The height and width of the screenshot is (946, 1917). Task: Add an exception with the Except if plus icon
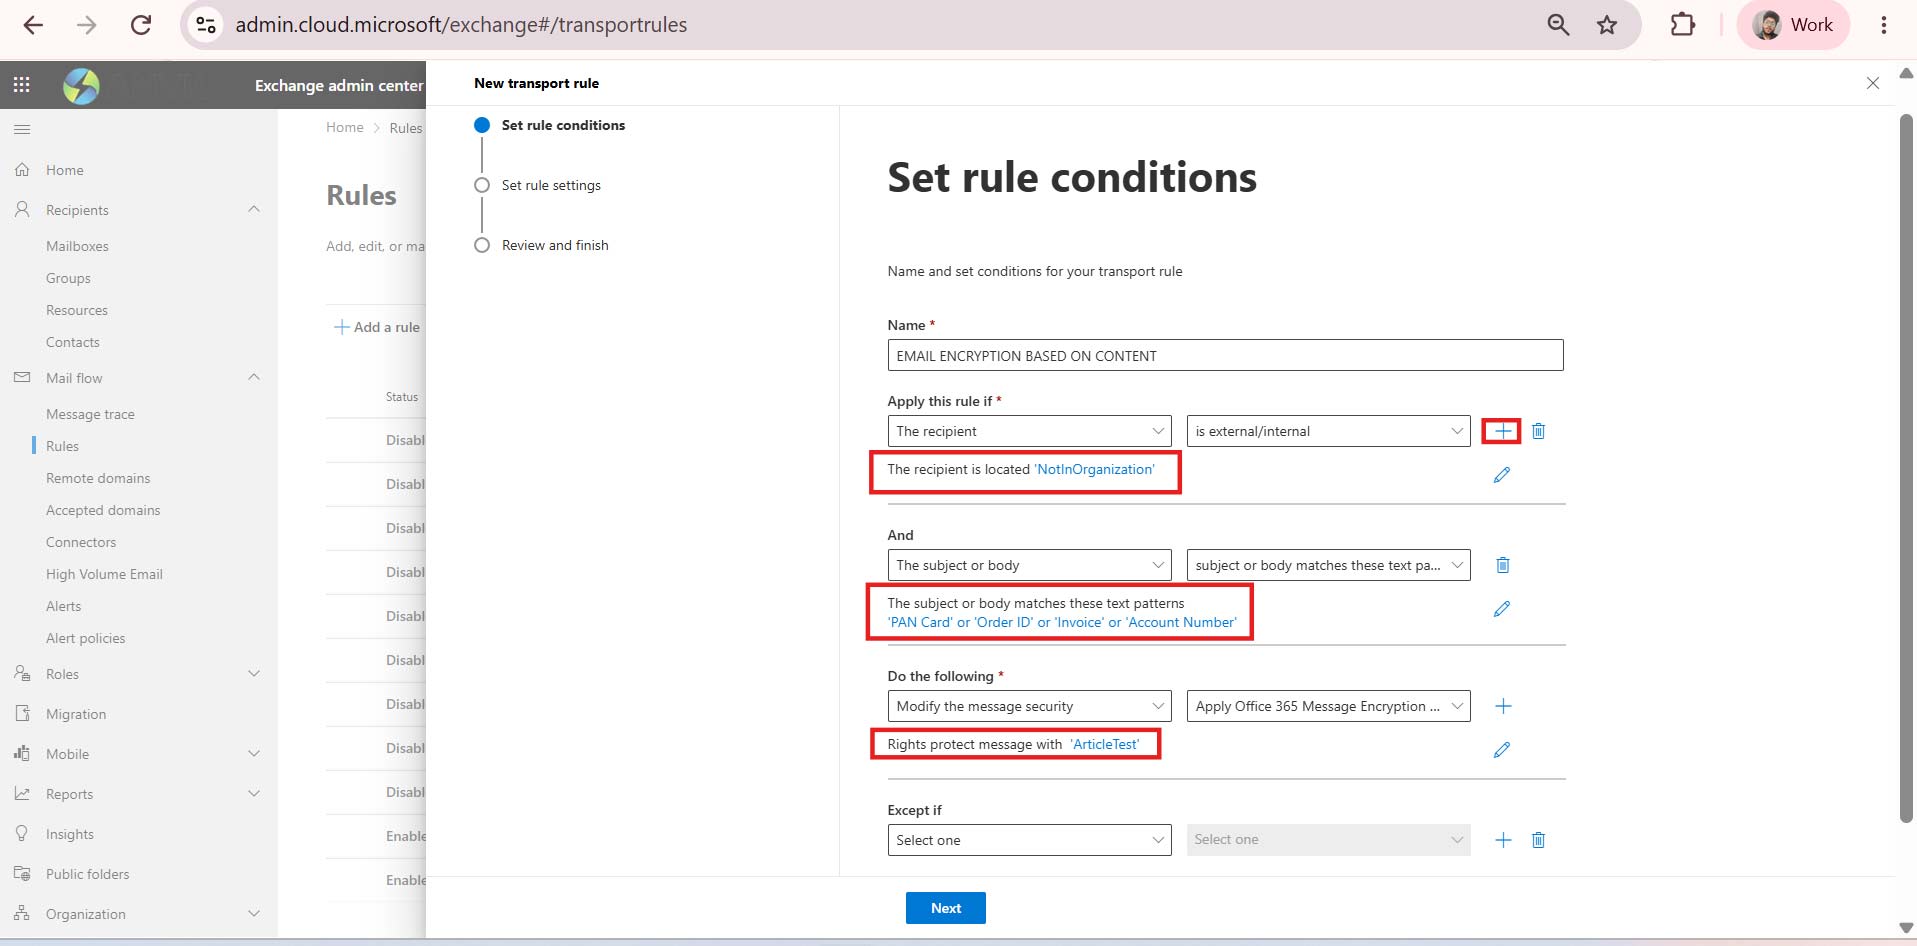click(1502, 840)
